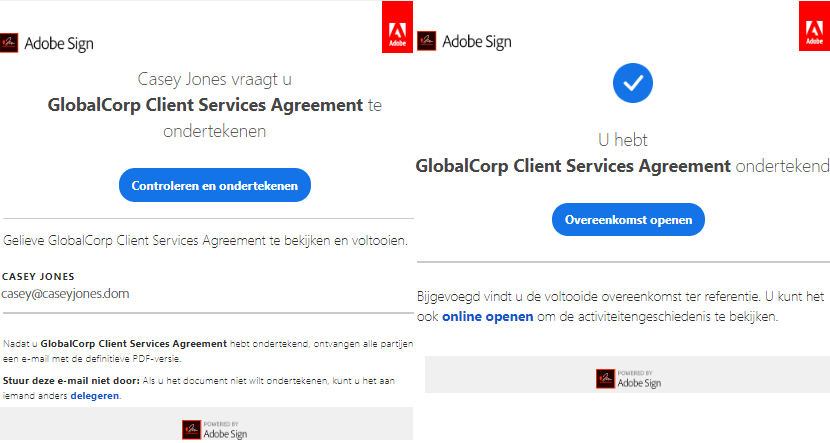Image resolution: width=830 pixels, height=443 pixels.
Task: Click the sender name CASEY JONES
Action: pyautogui.click(x=39, y=276)
